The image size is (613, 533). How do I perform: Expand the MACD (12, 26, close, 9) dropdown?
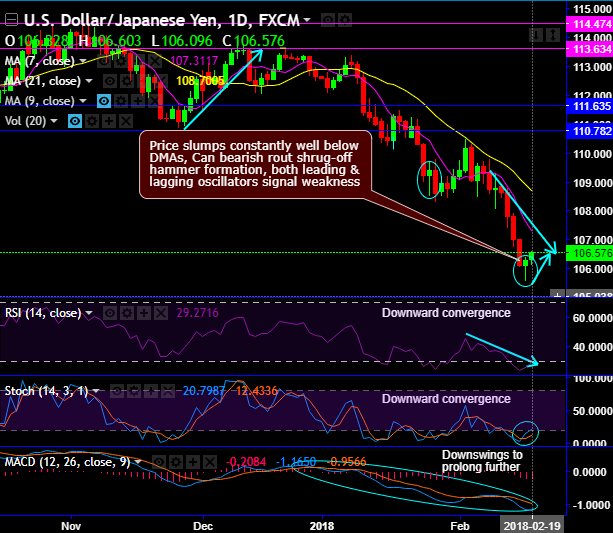[x=138, y=462]
